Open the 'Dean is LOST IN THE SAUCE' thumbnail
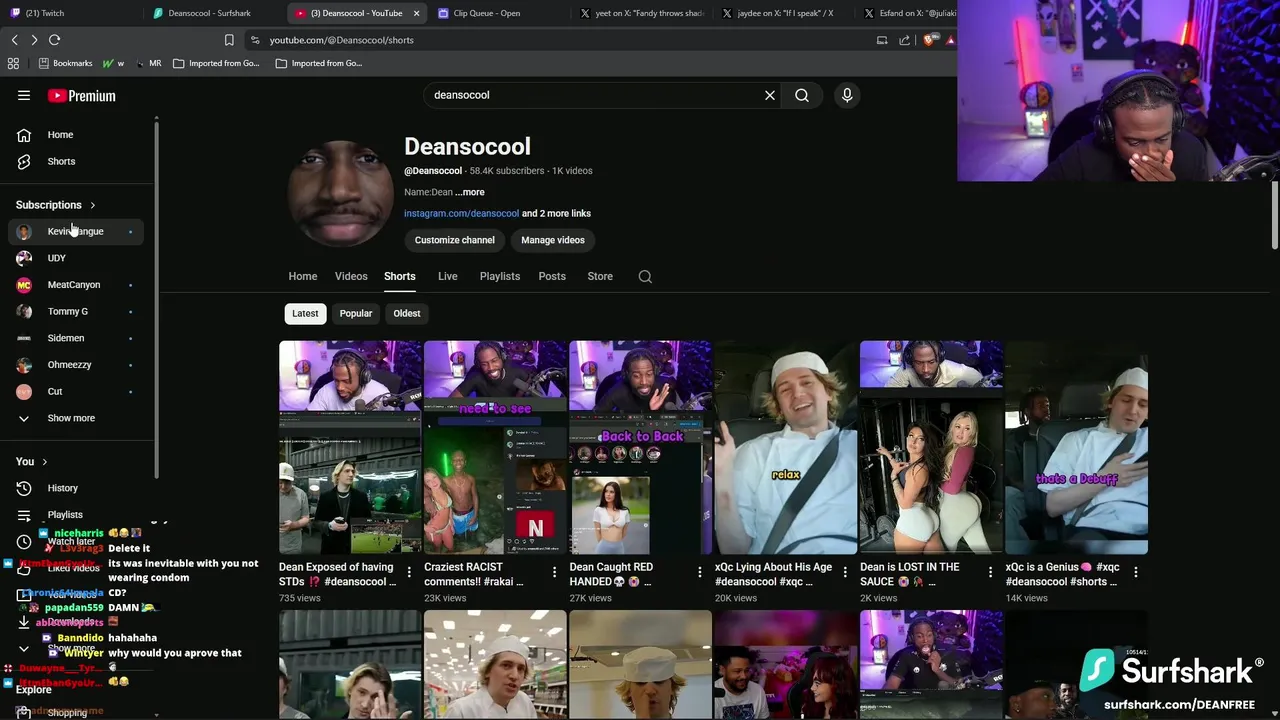The width and height of the screenshot is (1280, 720). click(x=931, y=447)
